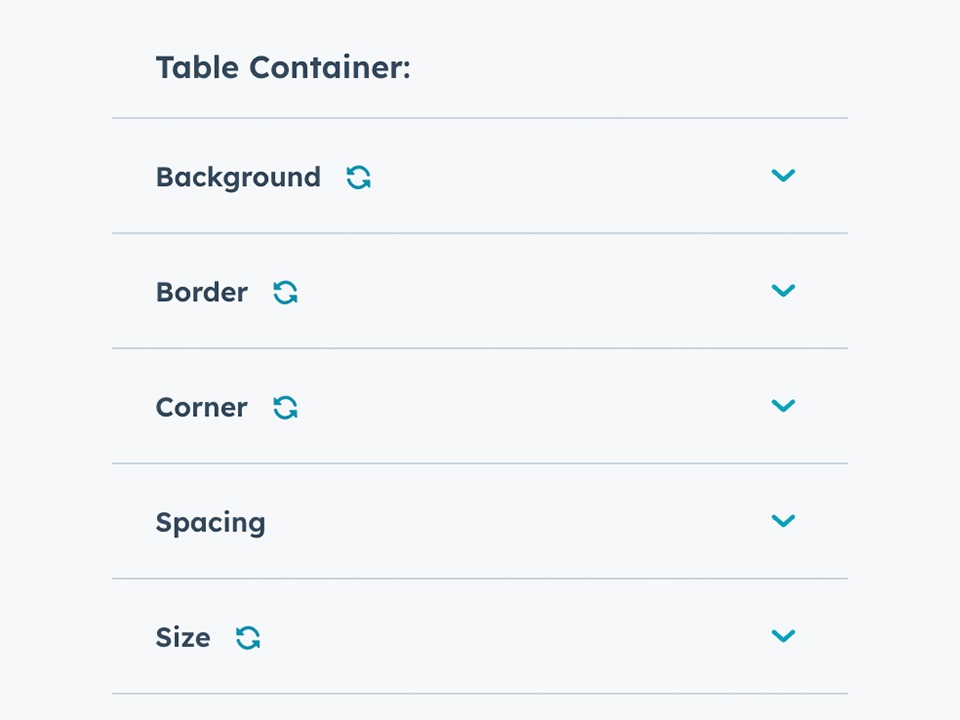Click the Size section label
Screen dimensions: 960x720
point(183,638)
